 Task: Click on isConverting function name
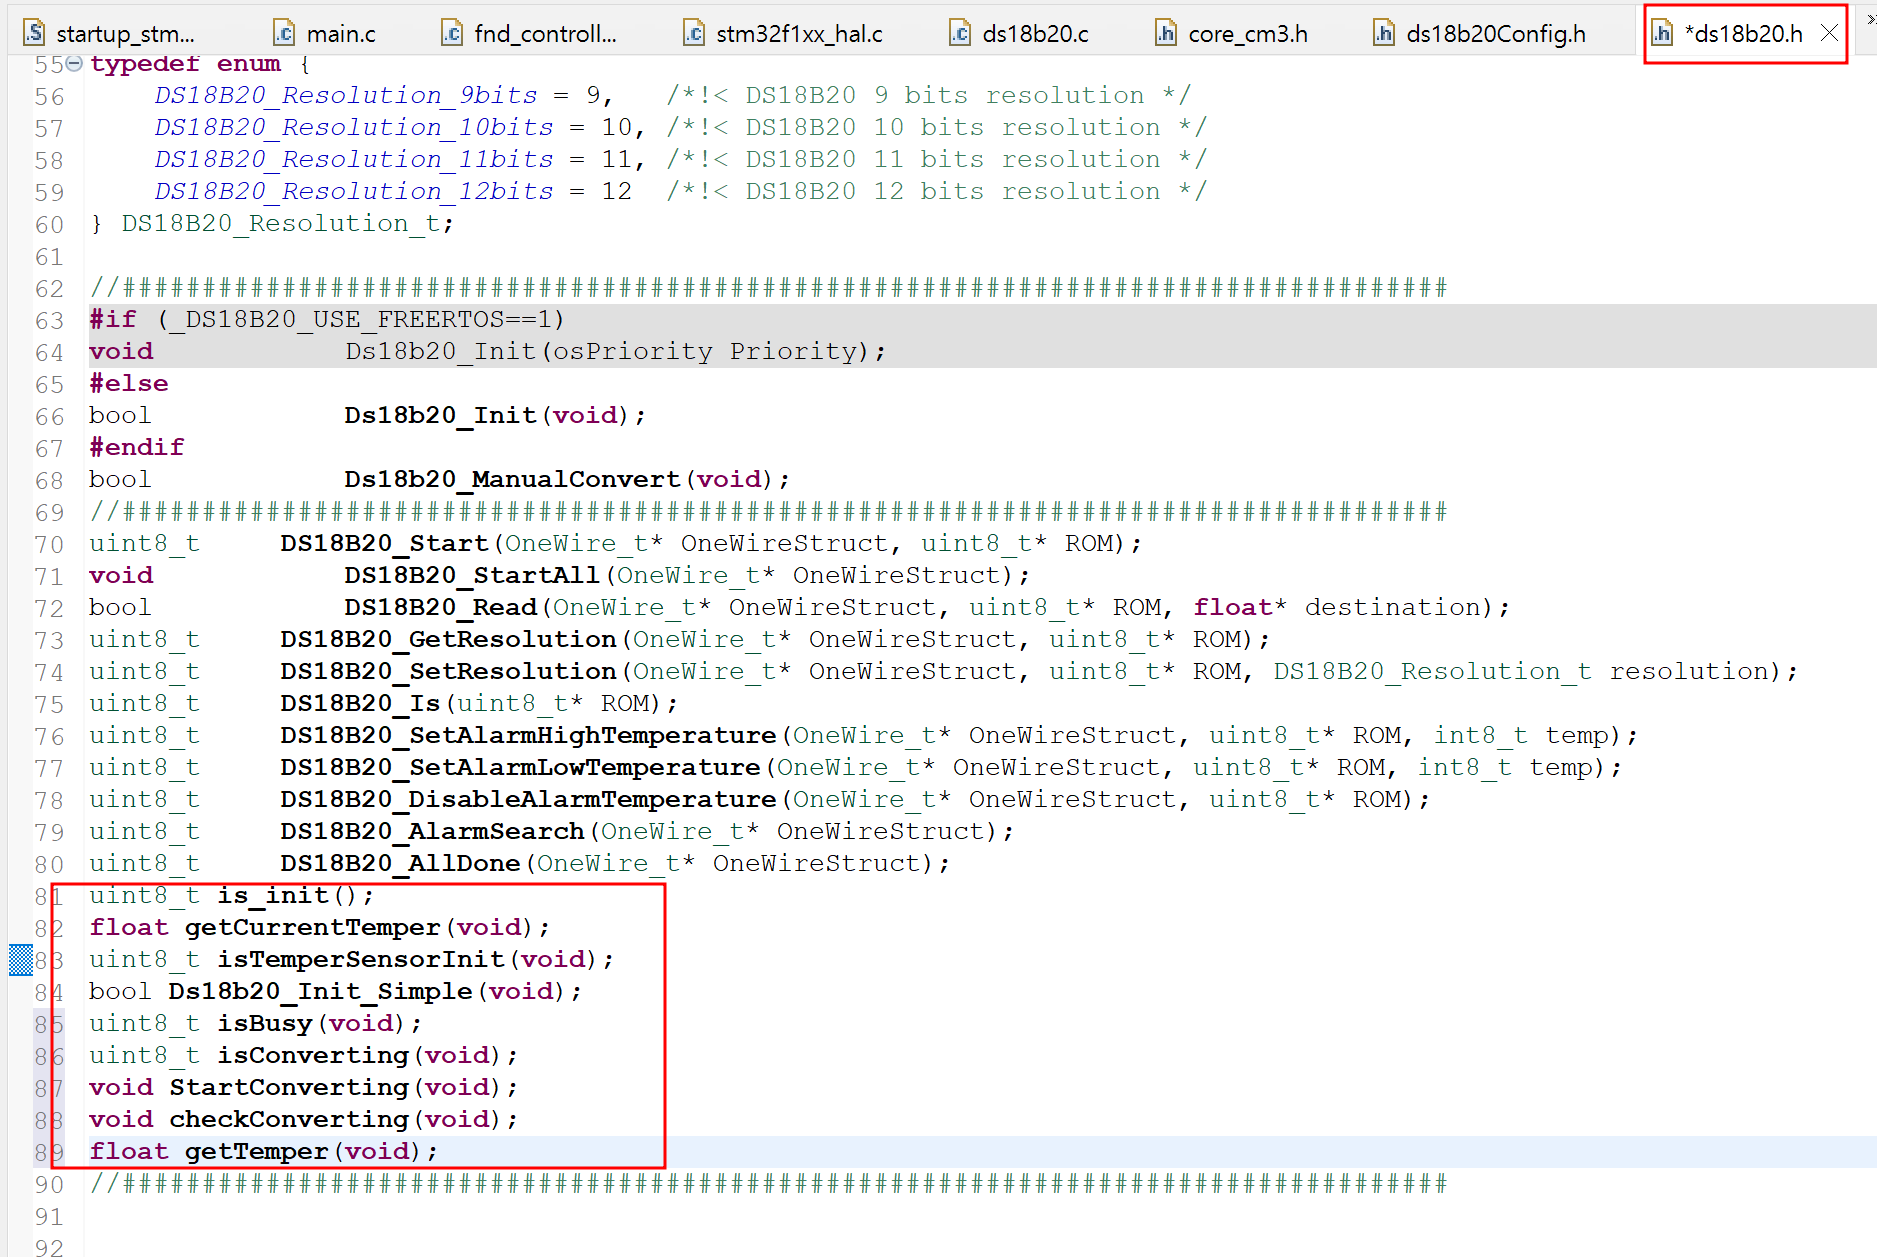tap(313, 1055)
